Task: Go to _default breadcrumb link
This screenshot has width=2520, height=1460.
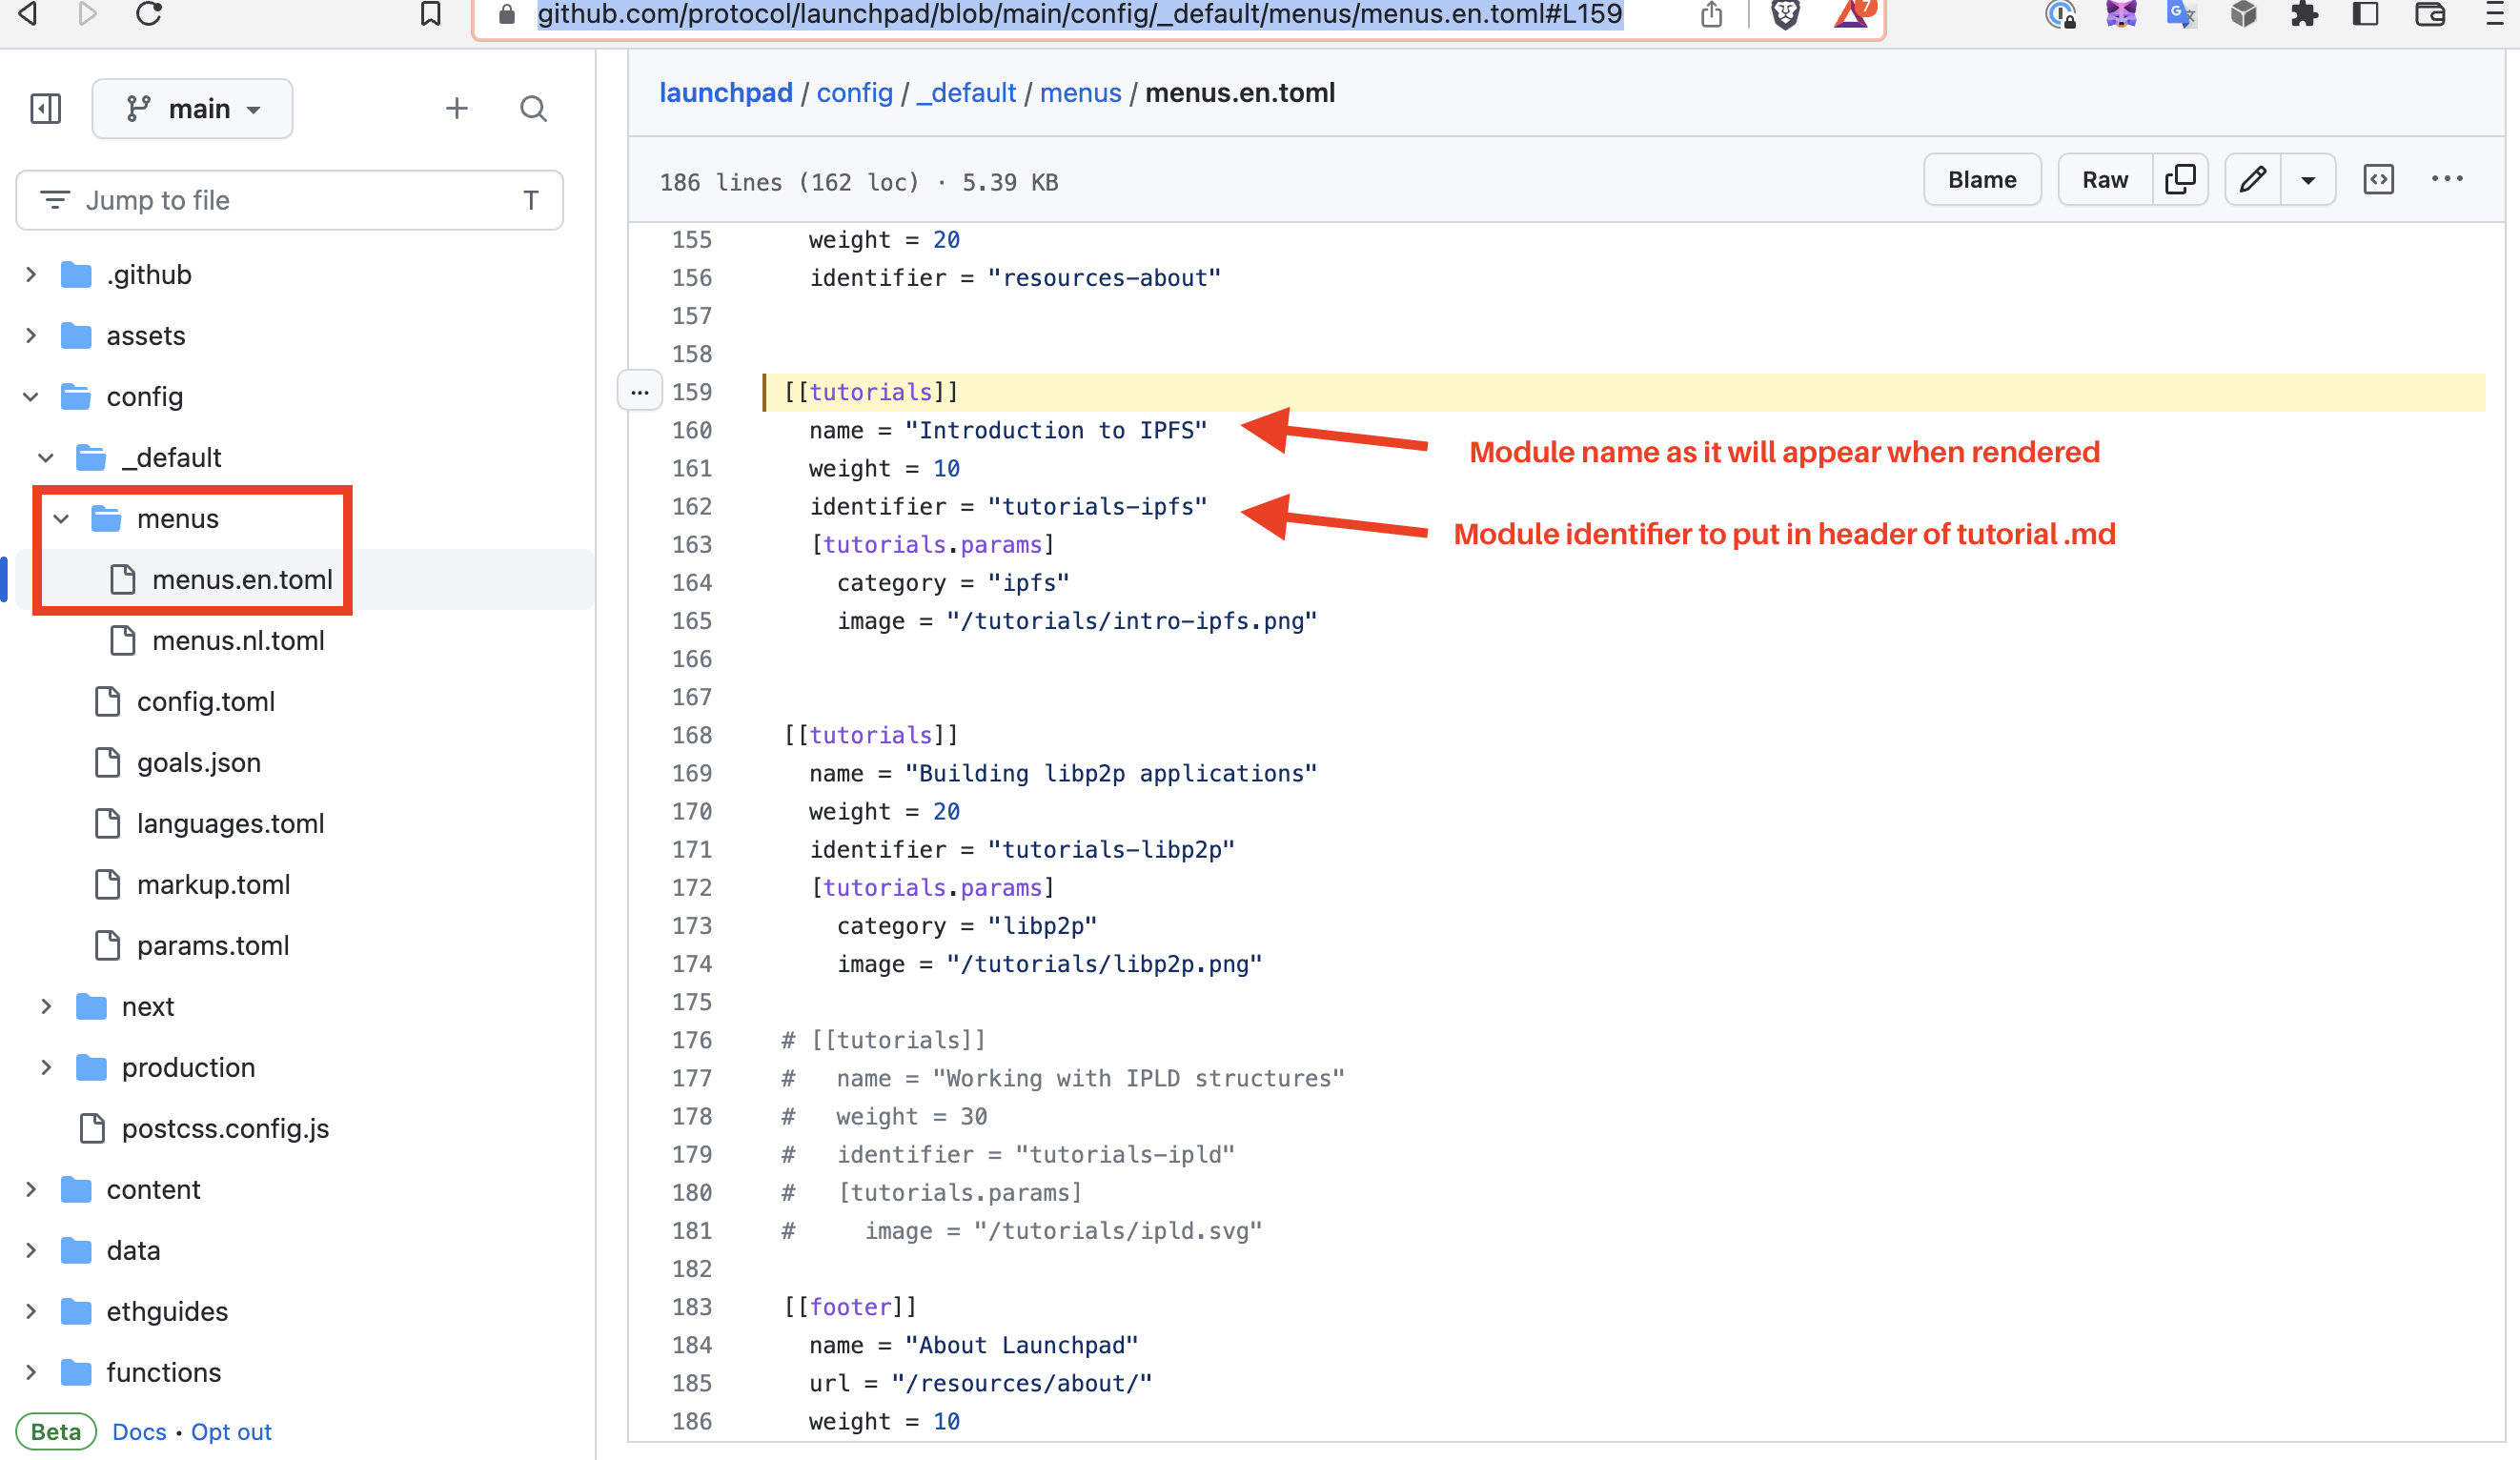Action: pyautogui.click(x=967, y=93)
